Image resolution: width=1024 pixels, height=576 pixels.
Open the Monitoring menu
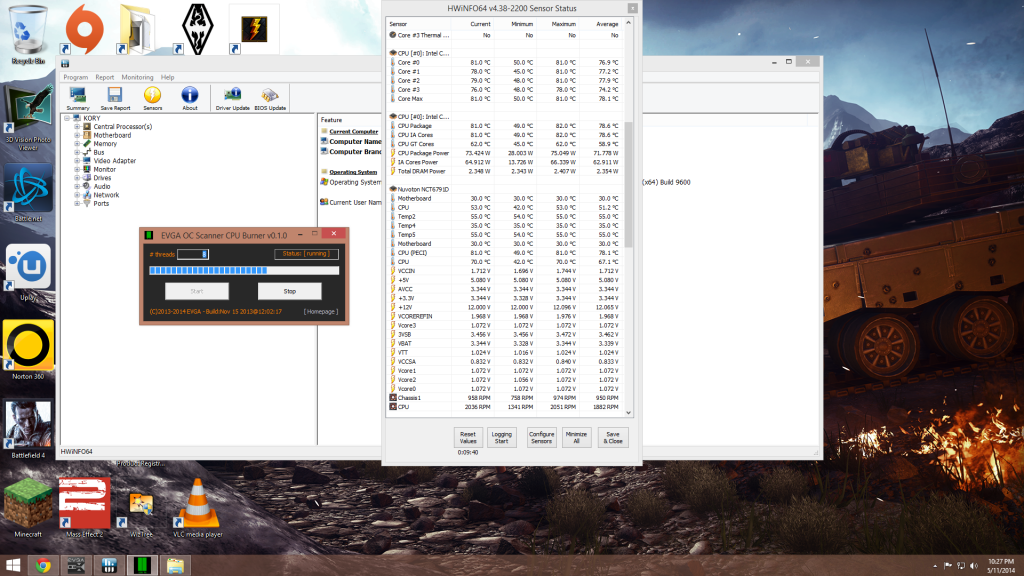pos(137,77)
